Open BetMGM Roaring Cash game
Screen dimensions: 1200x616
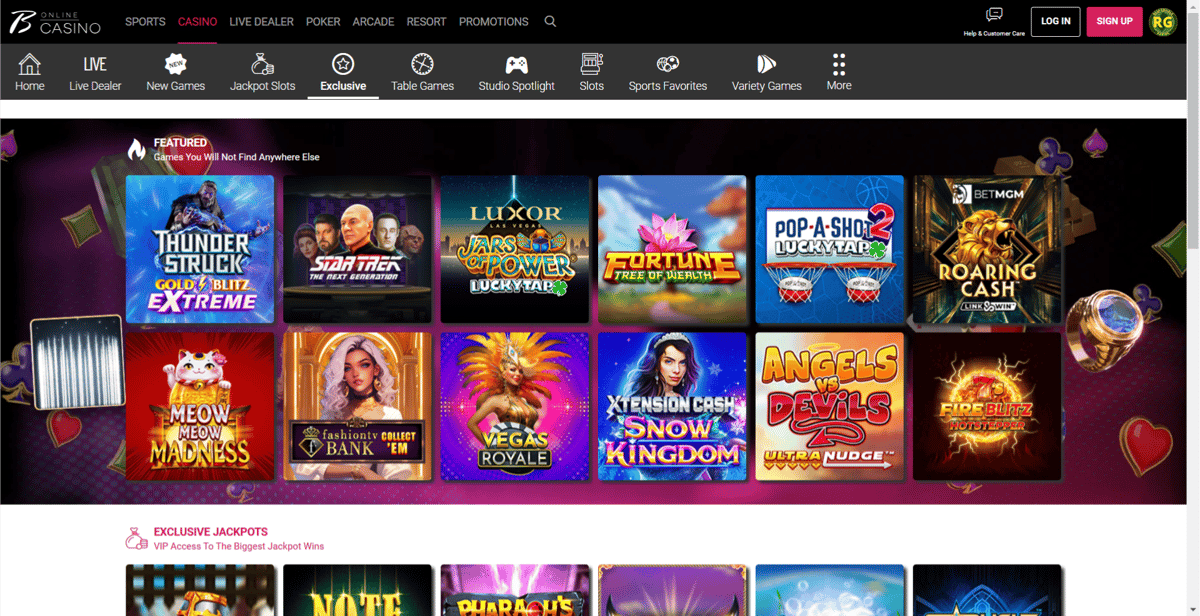point(987,250)
